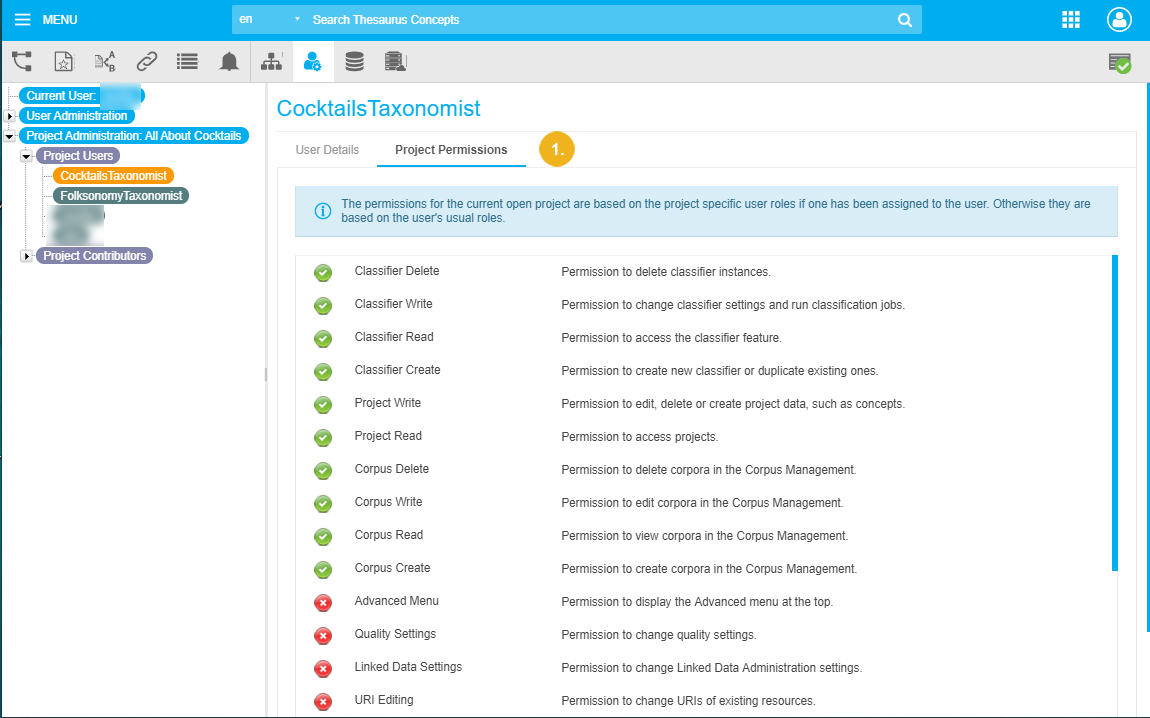The height and width of the screenshot is (718, 1150).
Task: Click the permissions list blue scrollbar
Action: click(x=1115, y=412)
